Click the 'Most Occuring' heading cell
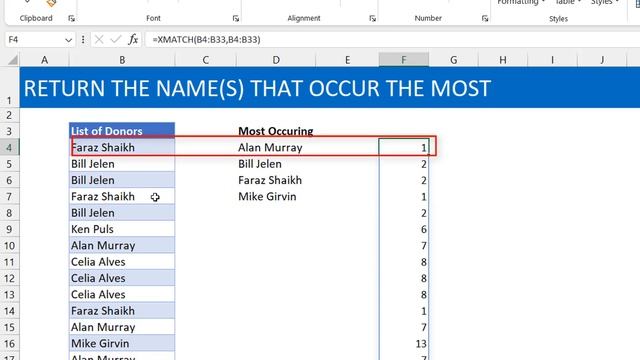 pyautogui.click(x=276, y=131)
